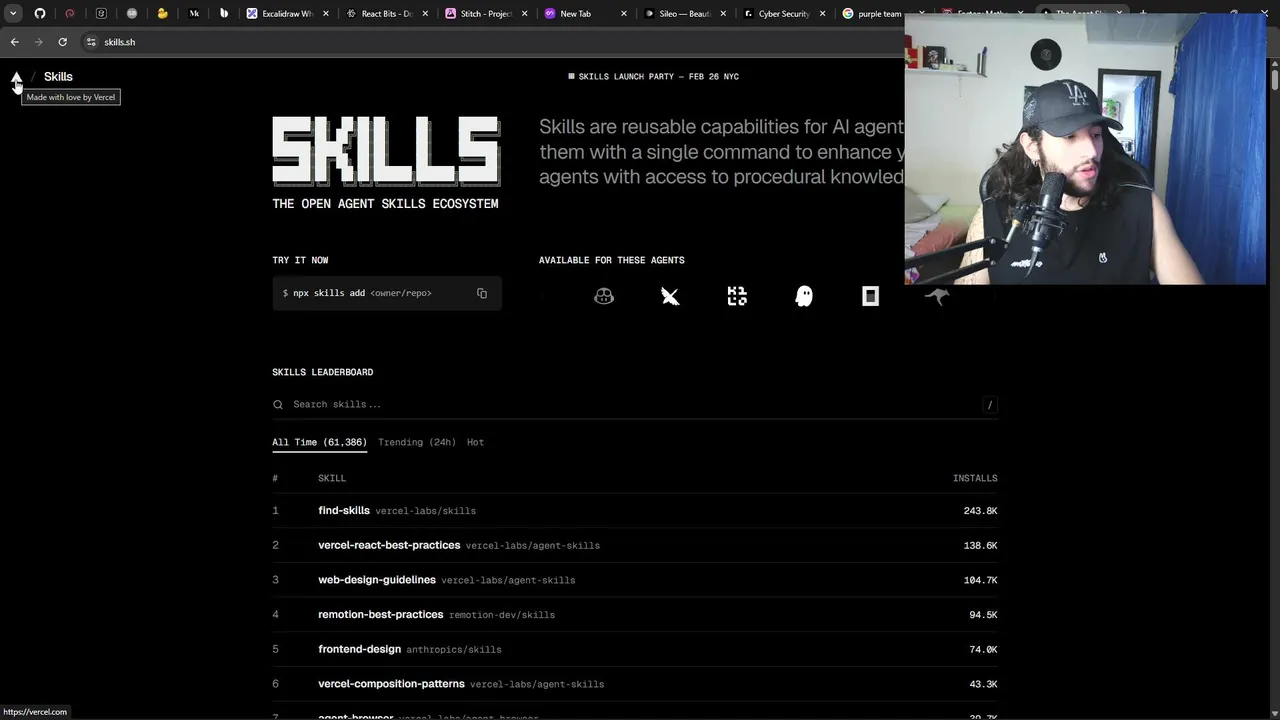Select the kangaroo Roo agent icon

tap(937, 296)
